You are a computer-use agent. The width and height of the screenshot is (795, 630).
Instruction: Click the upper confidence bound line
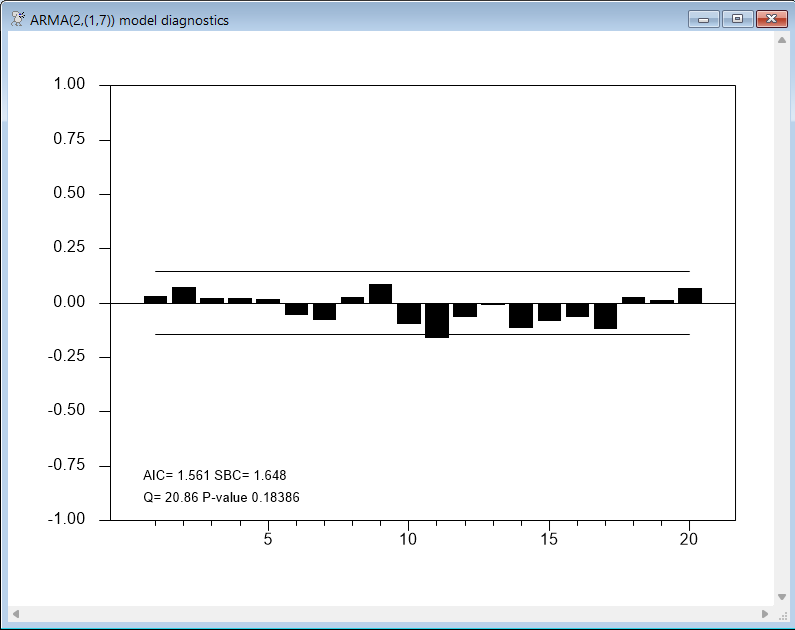420,271
